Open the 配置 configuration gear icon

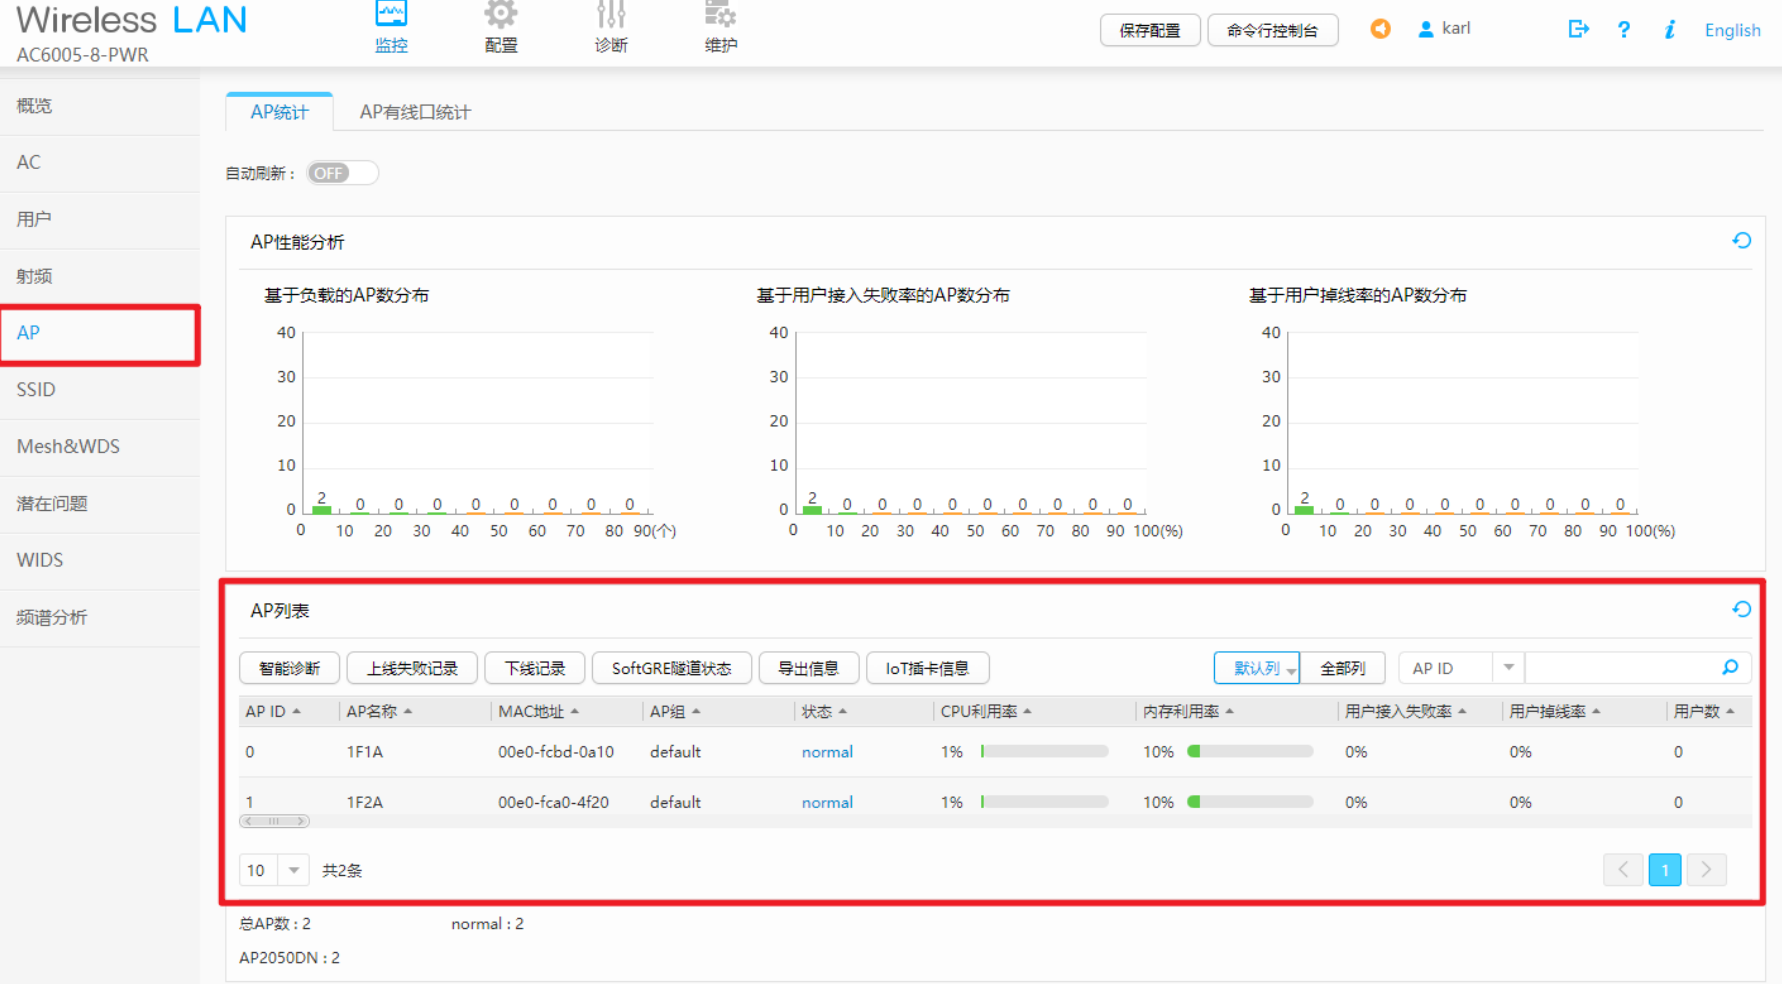501,15
